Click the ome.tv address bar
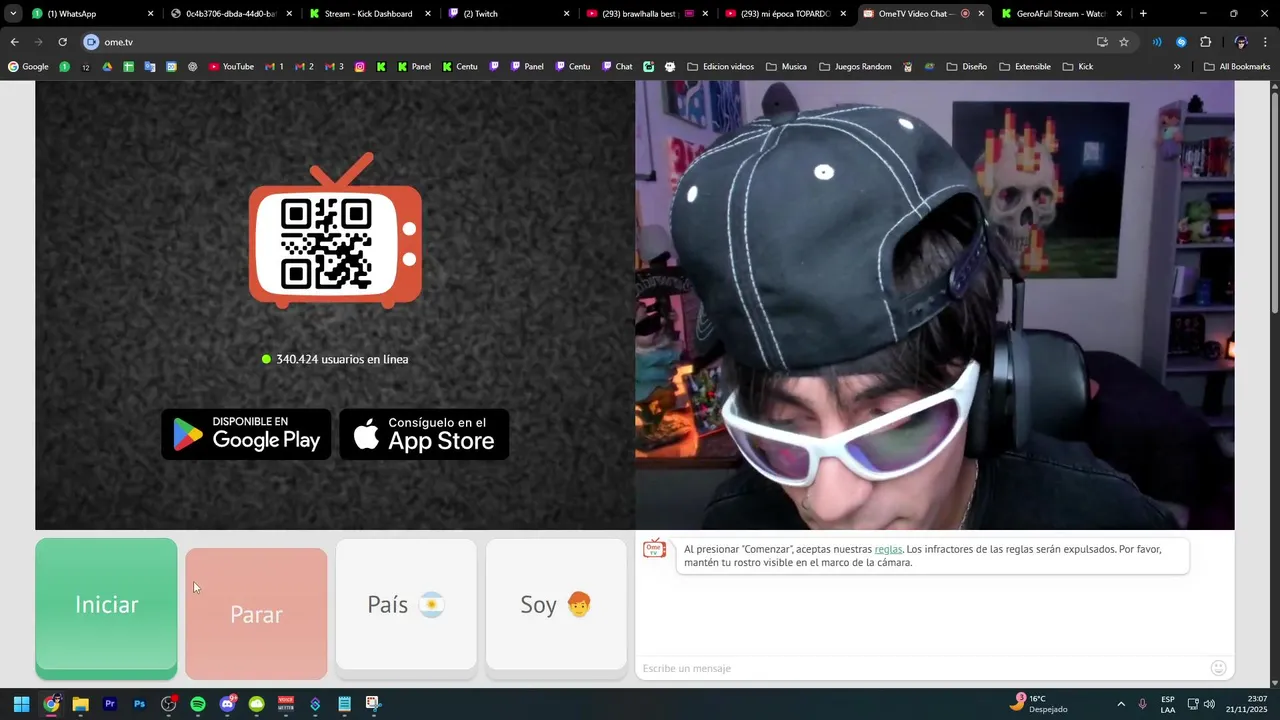This screenshot has height=720, width=1280. tap(590, 42)
